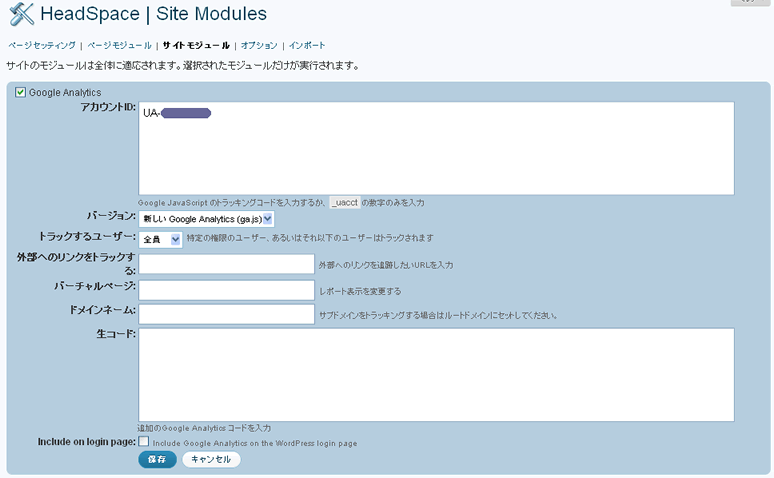Viewport: 774px width, 478px height.
Task: Click the 特定の権限のユーザー description text
Action: (x=310, y=238)
